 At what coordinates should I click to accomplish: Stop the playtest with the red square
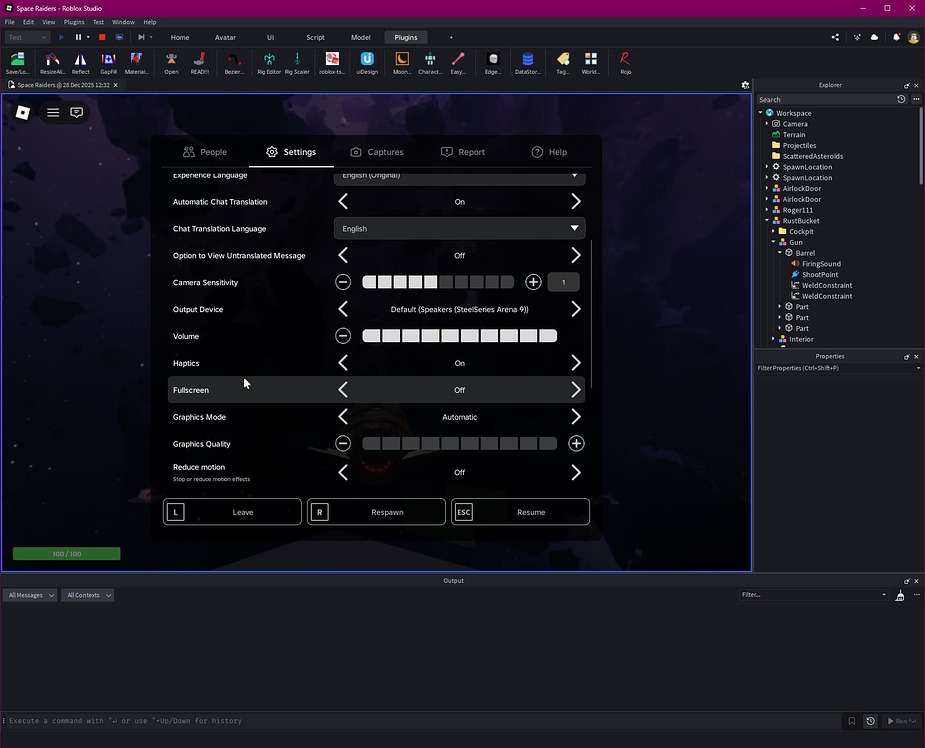click(102, 37)
